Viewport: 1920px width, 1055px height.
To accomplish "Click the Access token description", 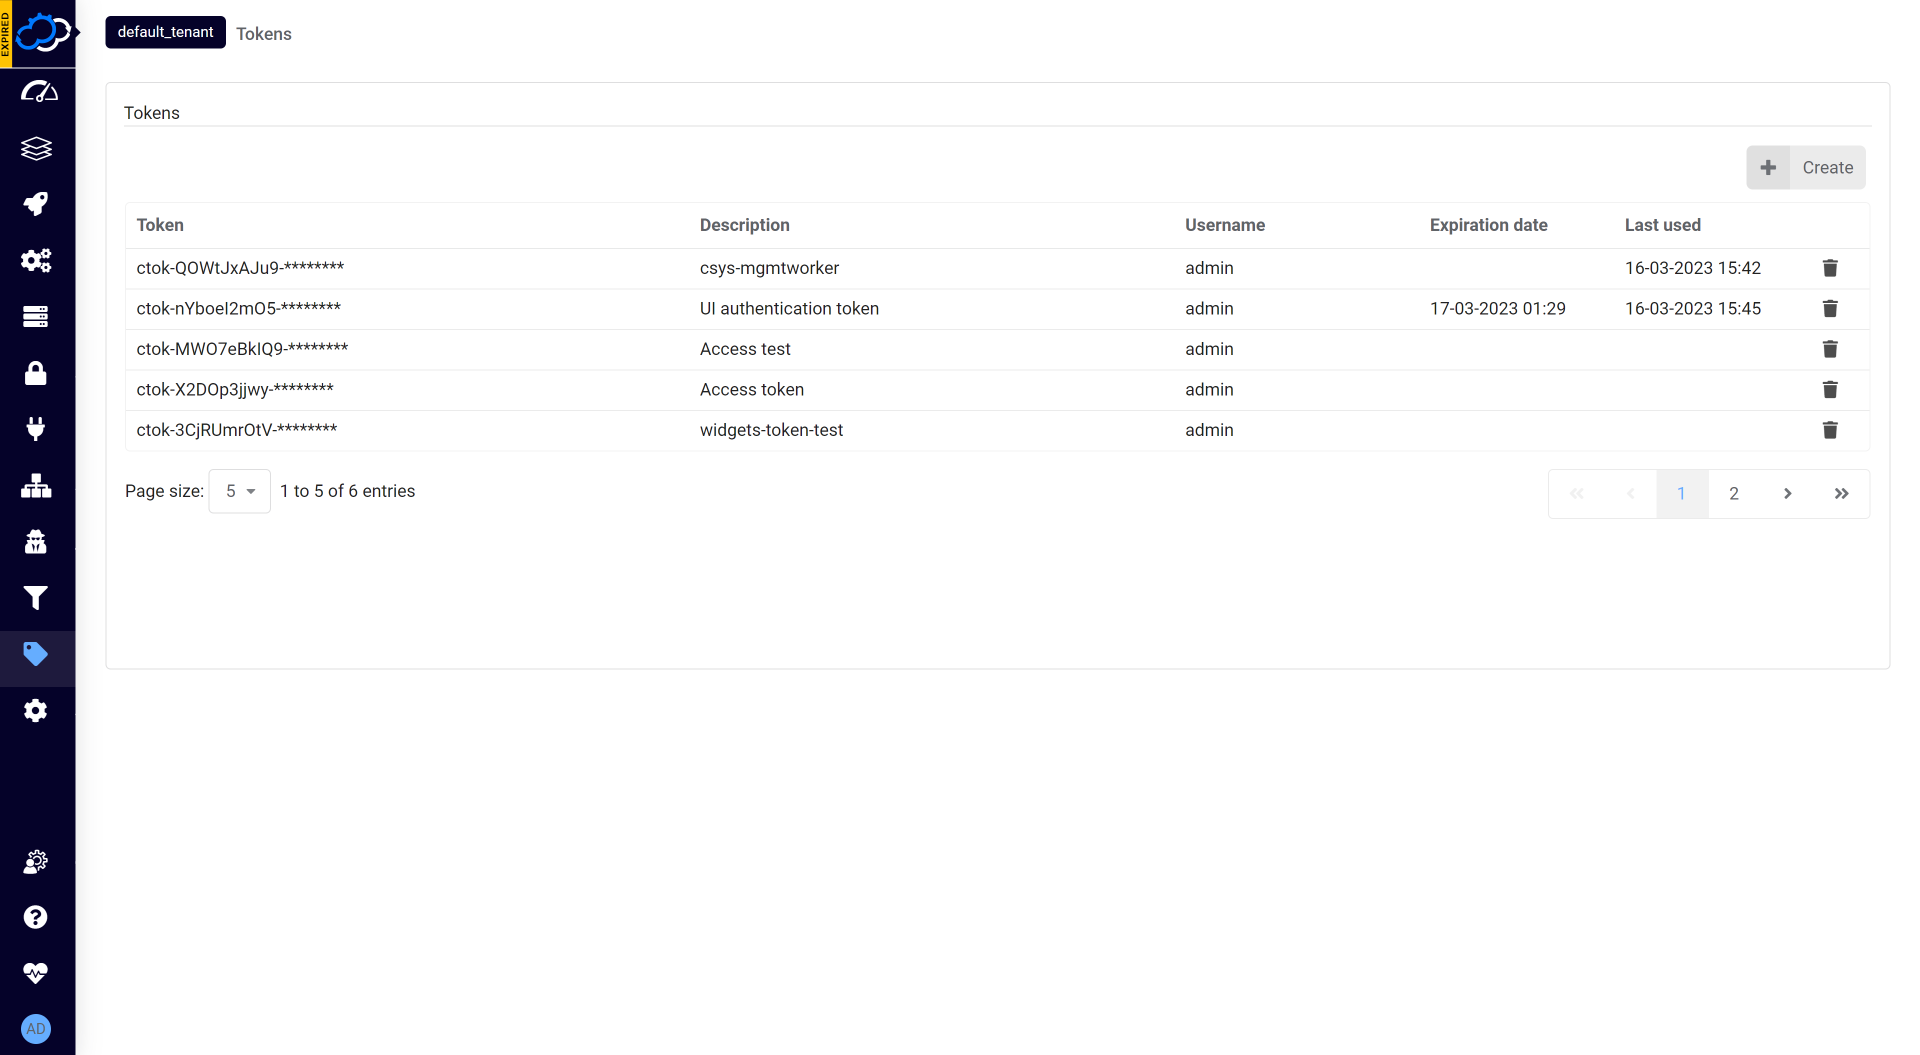I will [x=752, y=390].
